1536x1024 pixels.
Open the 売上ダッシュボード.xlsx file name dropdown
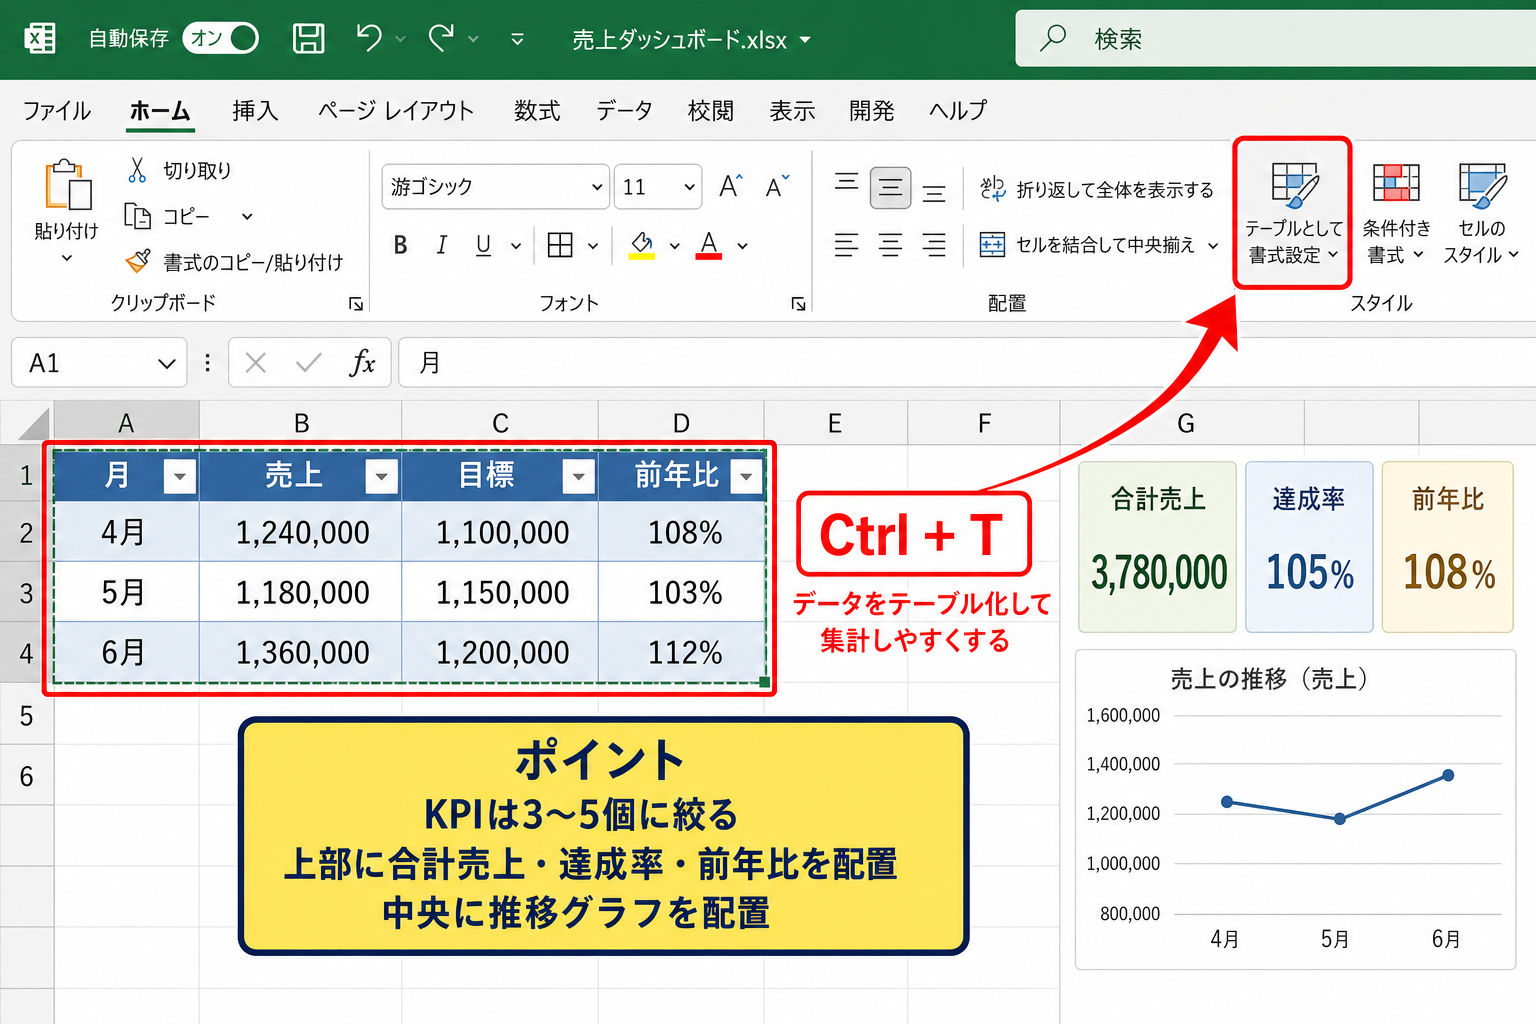805,40
